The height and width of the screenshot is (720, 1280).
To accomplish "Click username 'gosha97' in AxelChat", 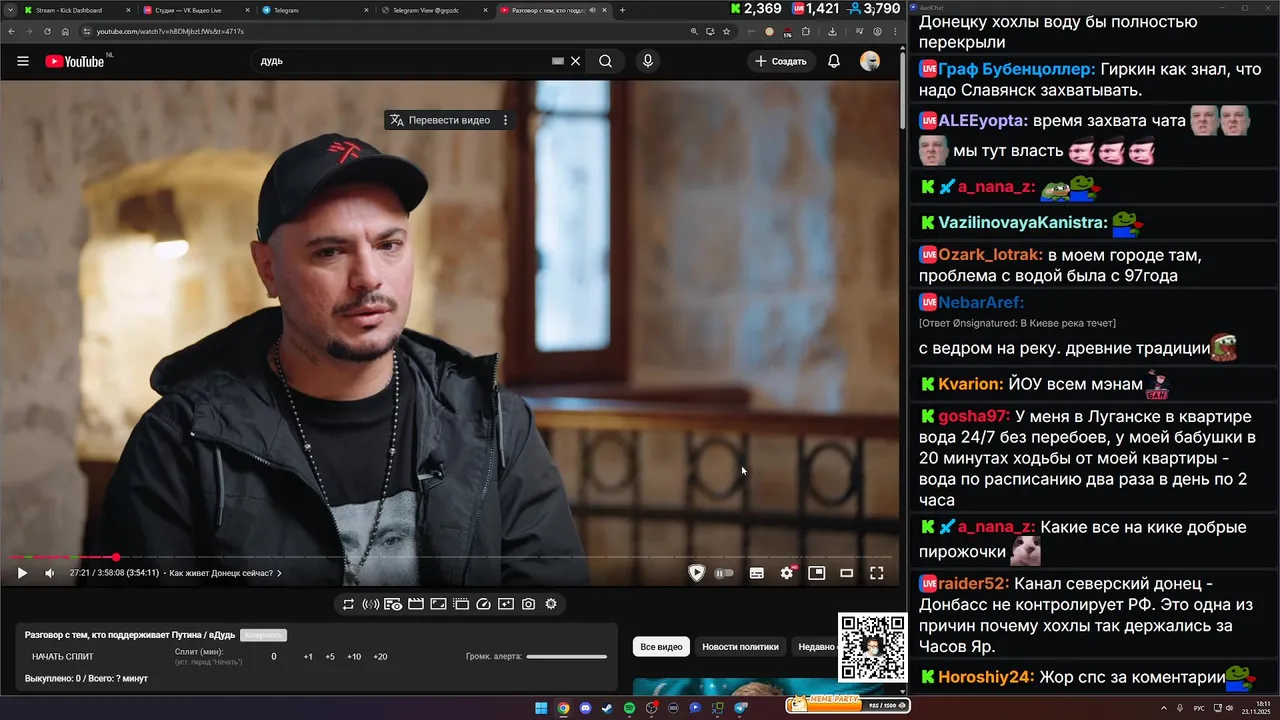I will point(974,416).
